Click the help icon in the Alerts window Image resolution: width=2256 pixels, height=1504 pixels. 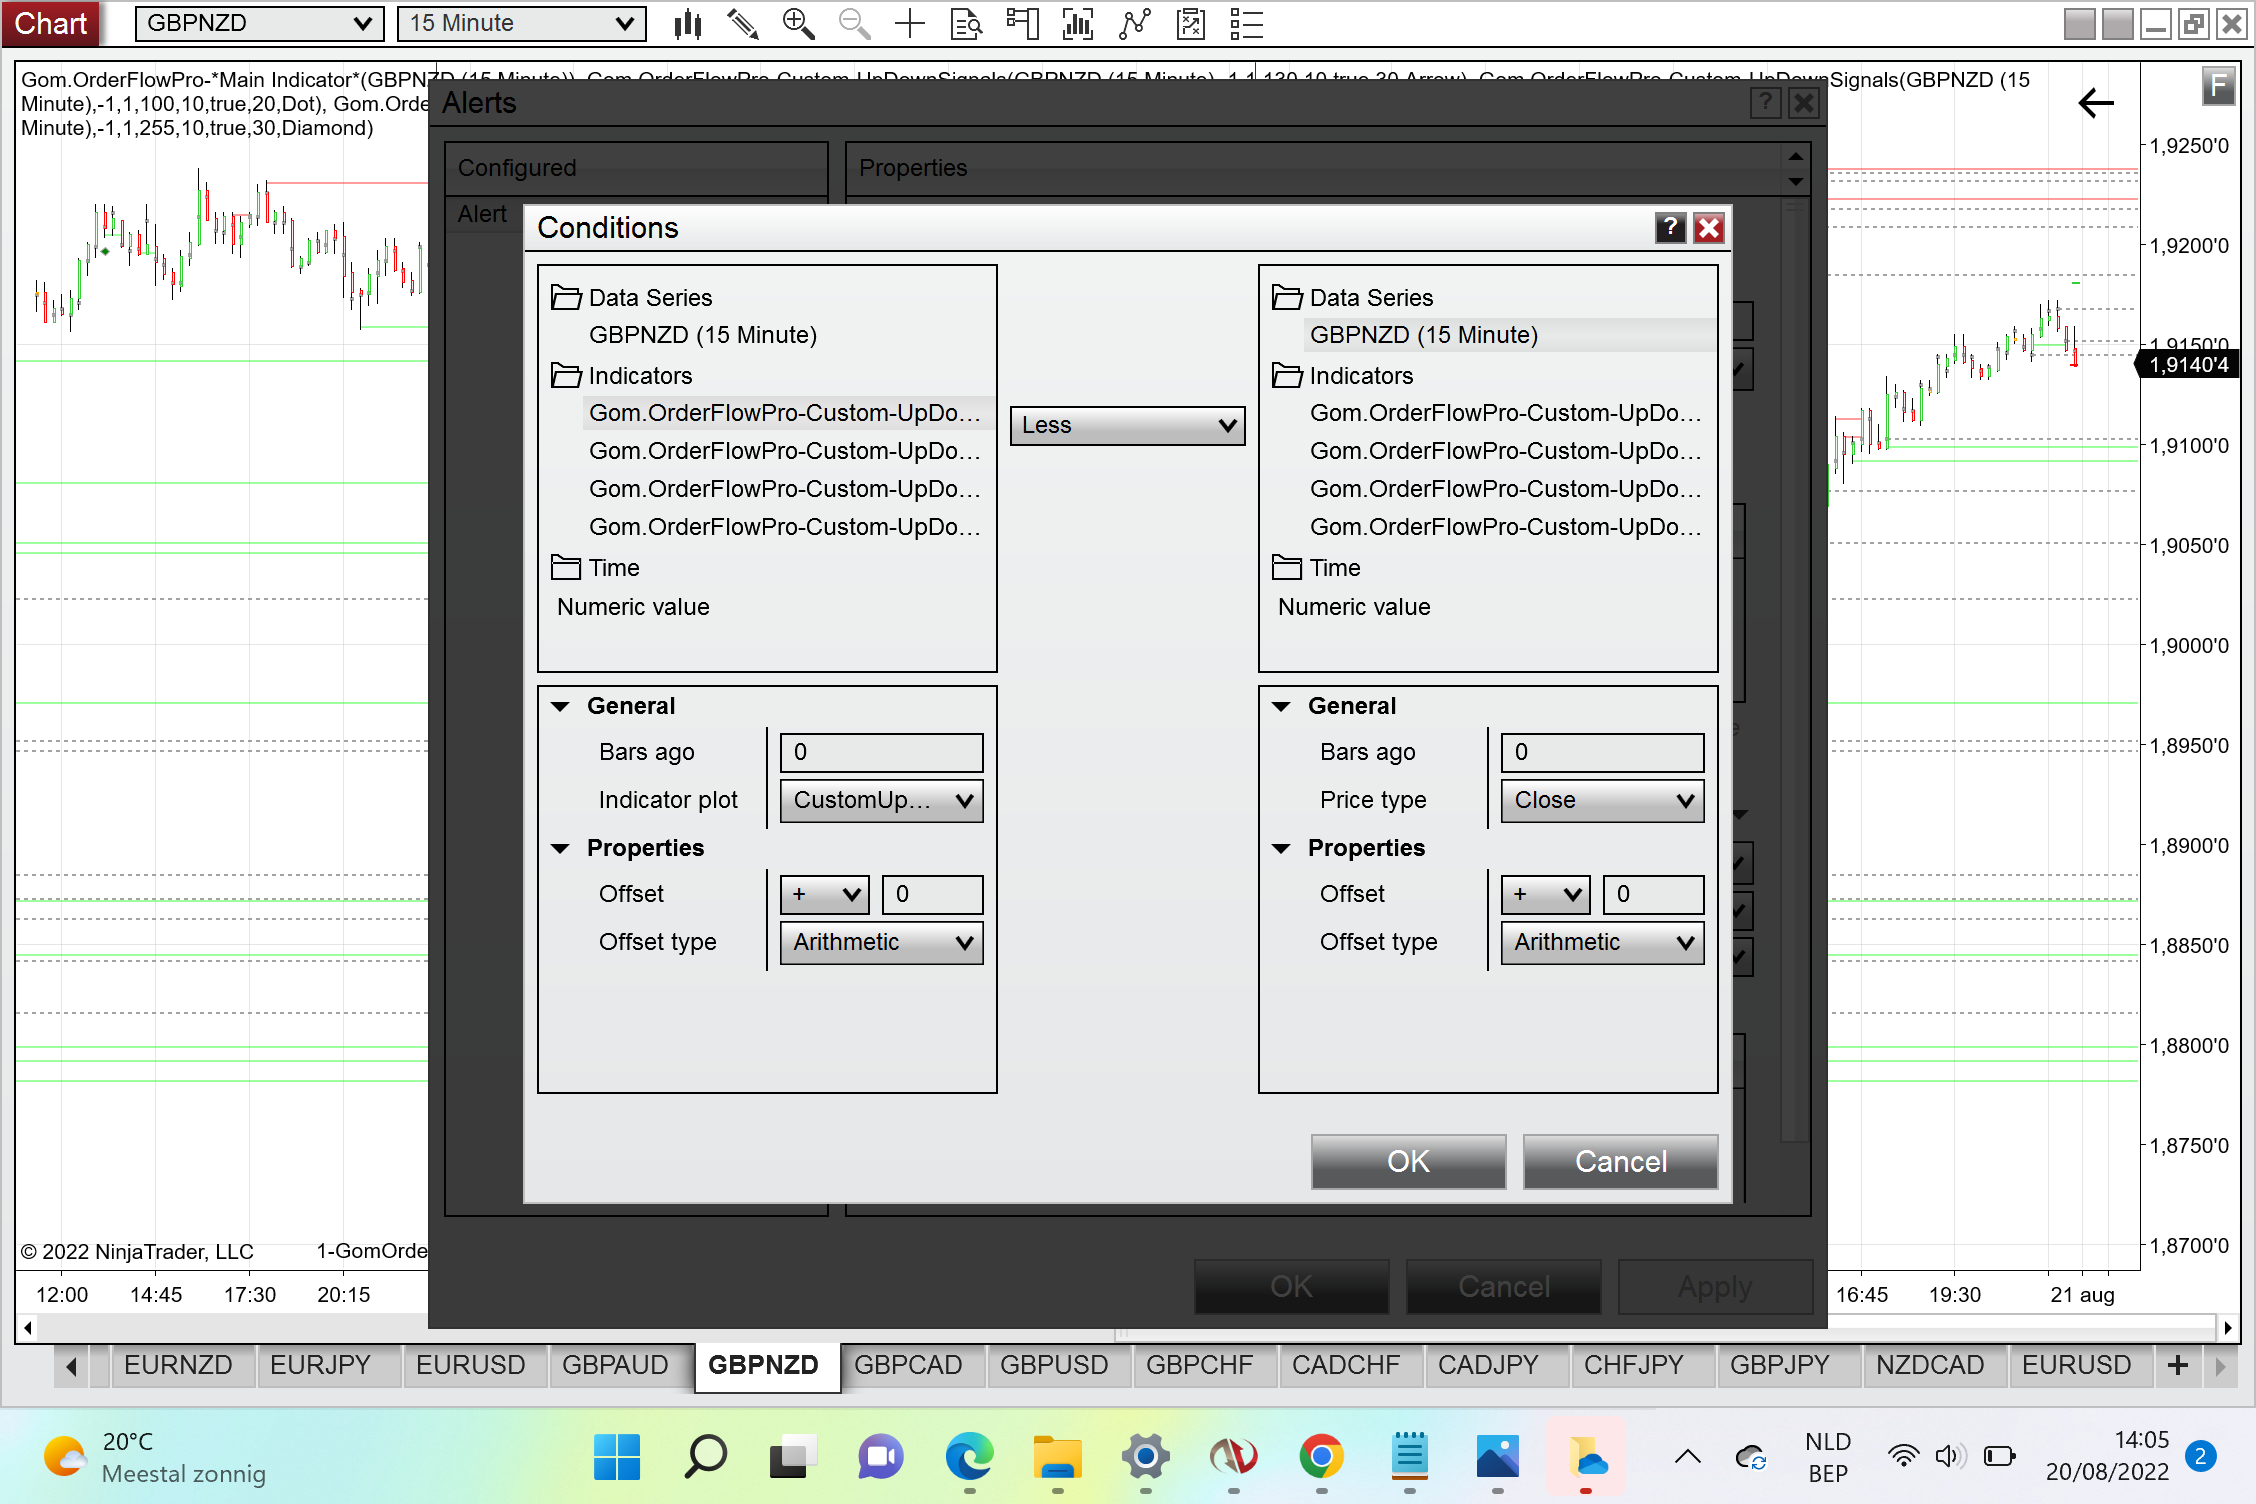click(1766, 102)
